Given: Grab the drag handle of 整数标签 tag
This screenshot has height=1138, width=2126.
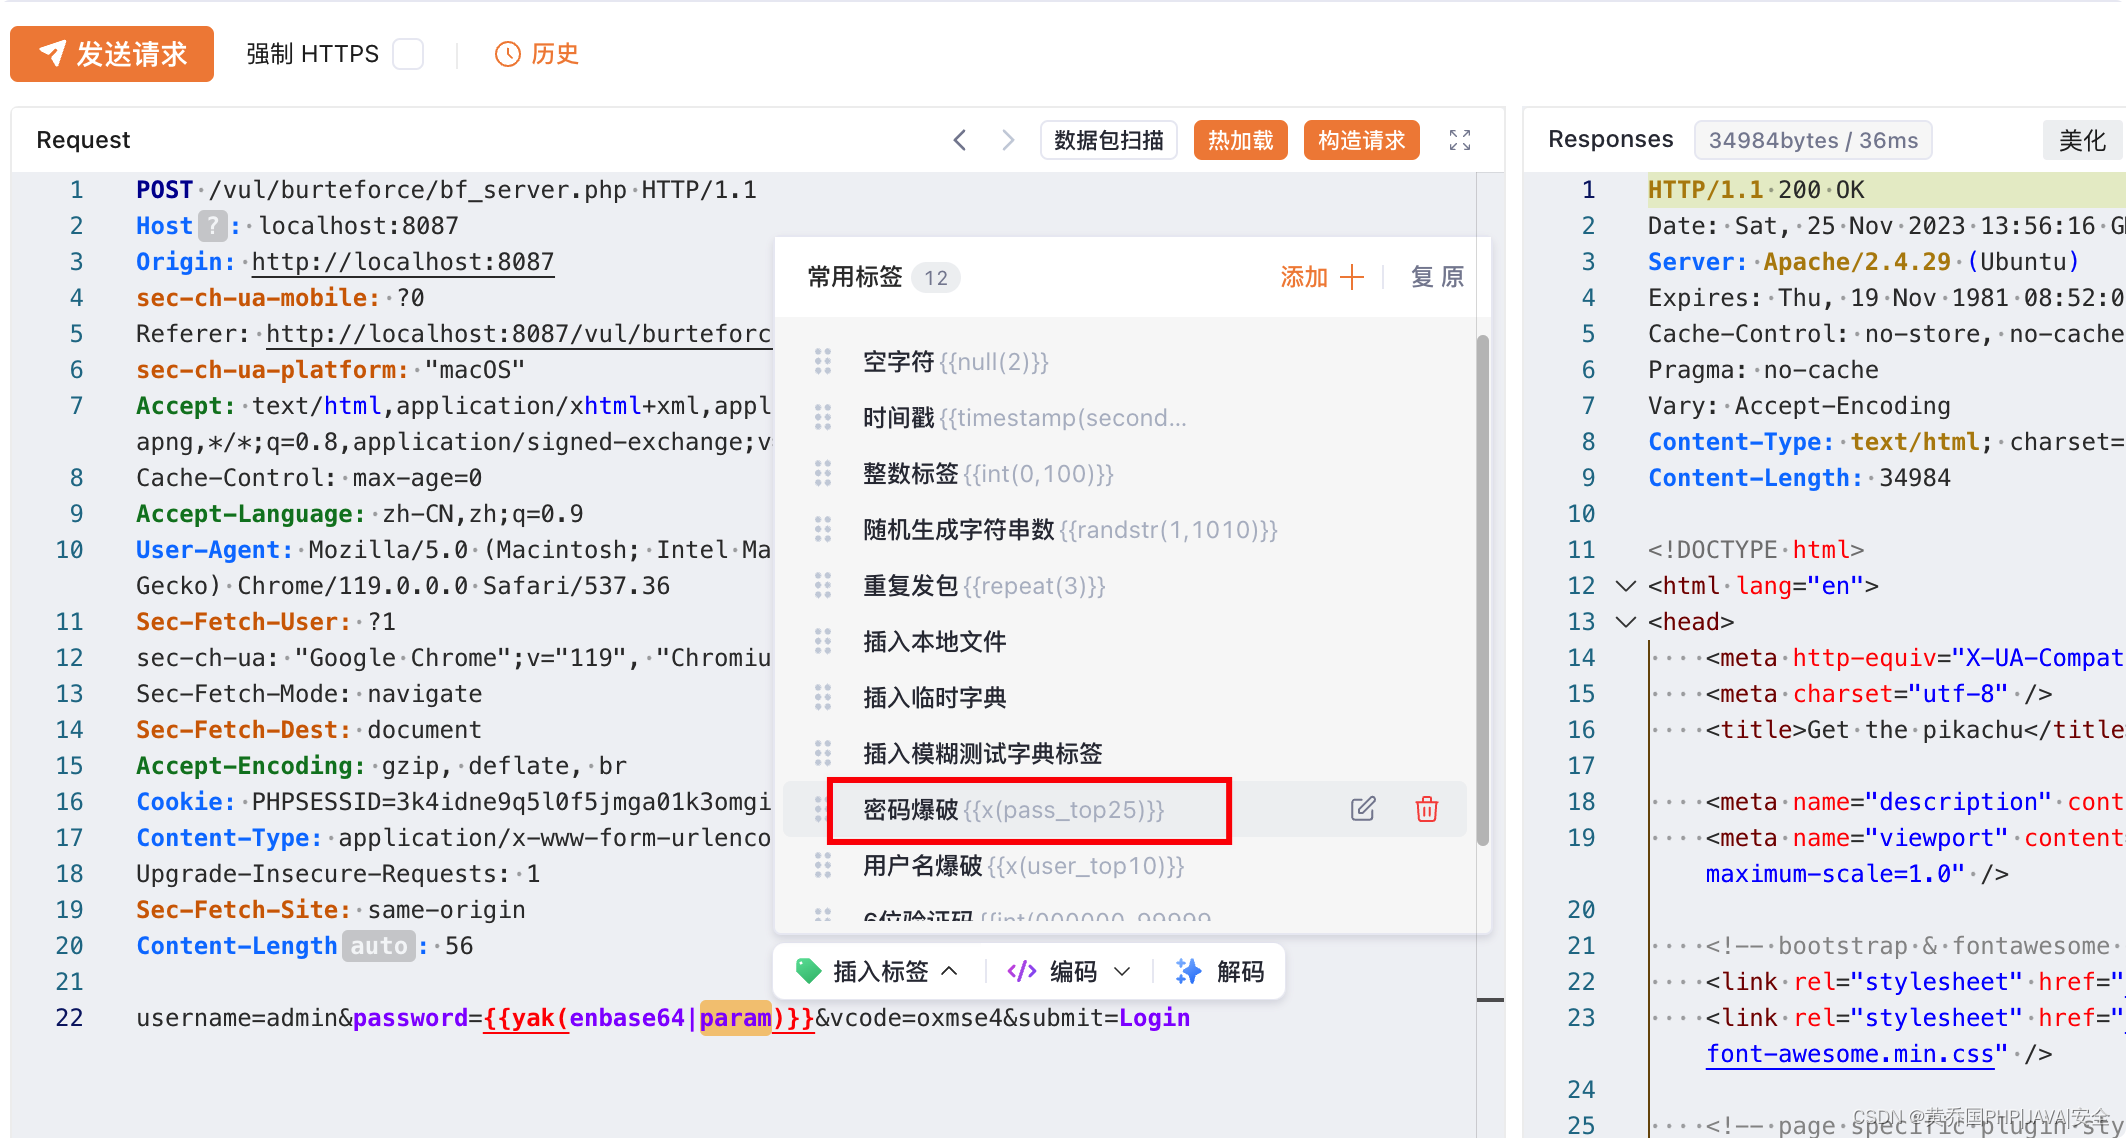Looking at the screenshot, I should point(823,474).
